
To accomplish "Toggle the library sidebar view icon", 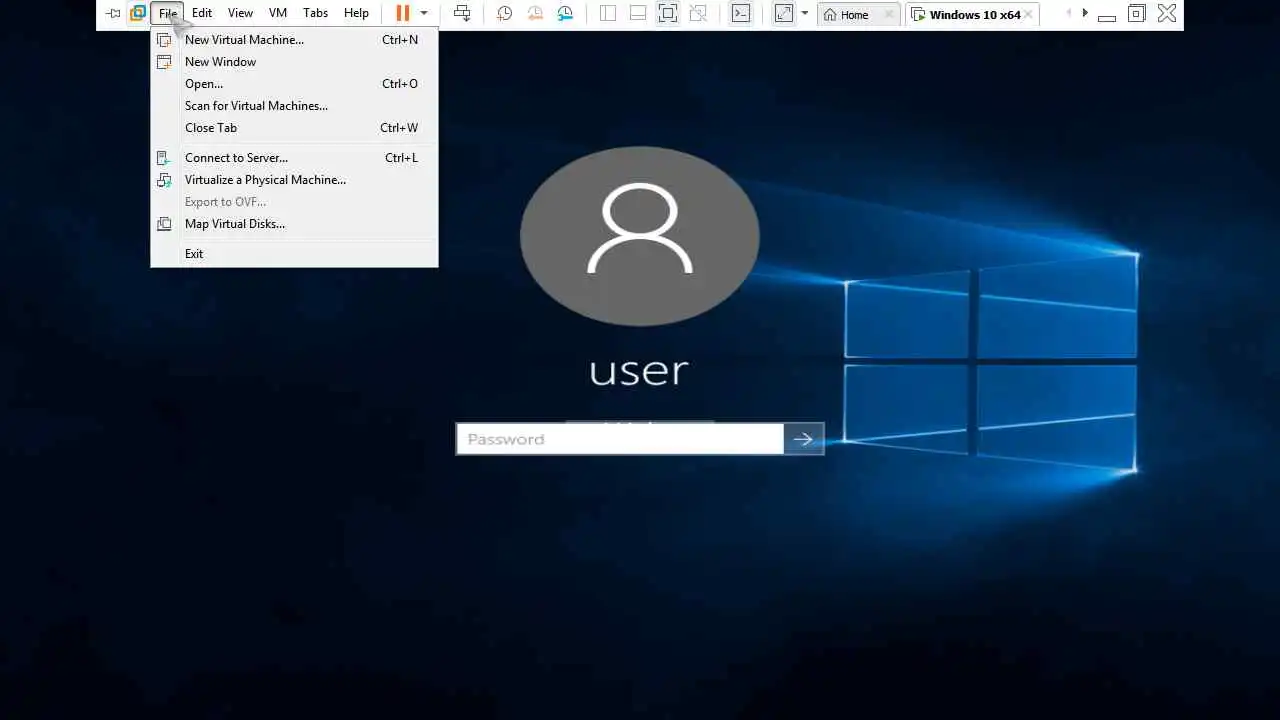I will (x=608, y=13).
